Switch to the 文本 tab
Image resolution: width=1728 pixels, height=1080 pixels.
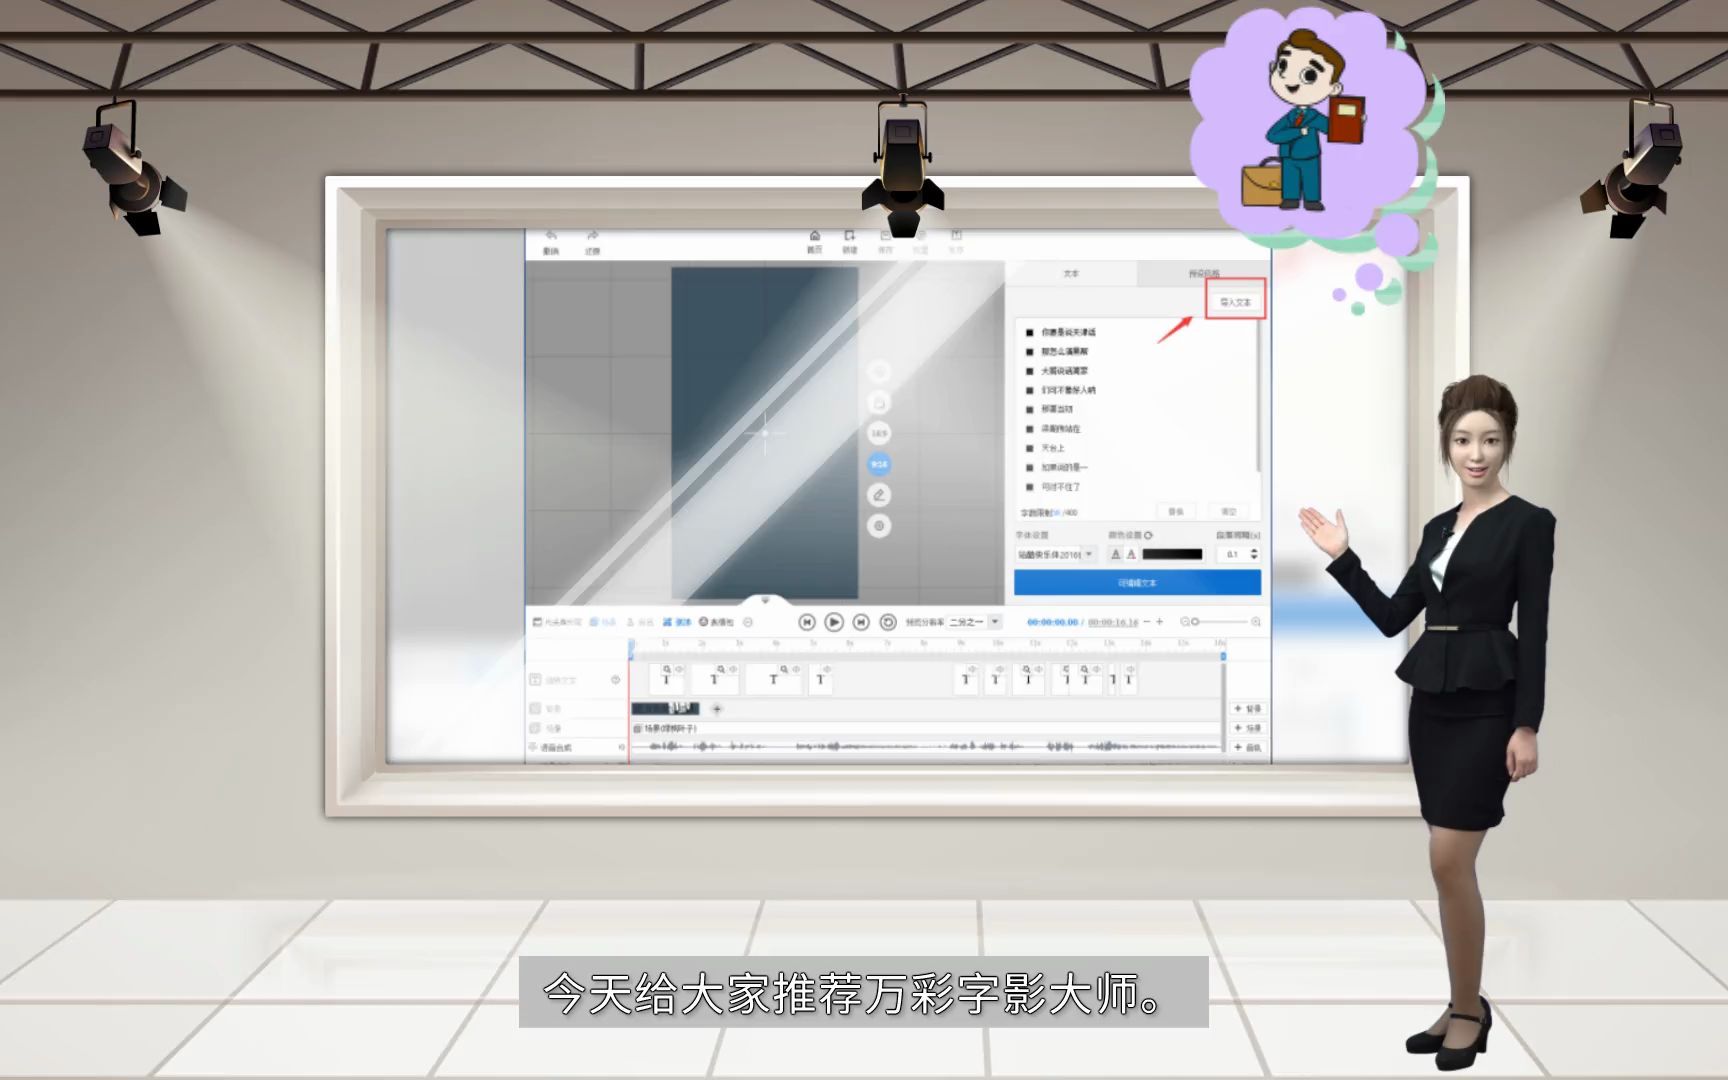(x=1071, y=273)
